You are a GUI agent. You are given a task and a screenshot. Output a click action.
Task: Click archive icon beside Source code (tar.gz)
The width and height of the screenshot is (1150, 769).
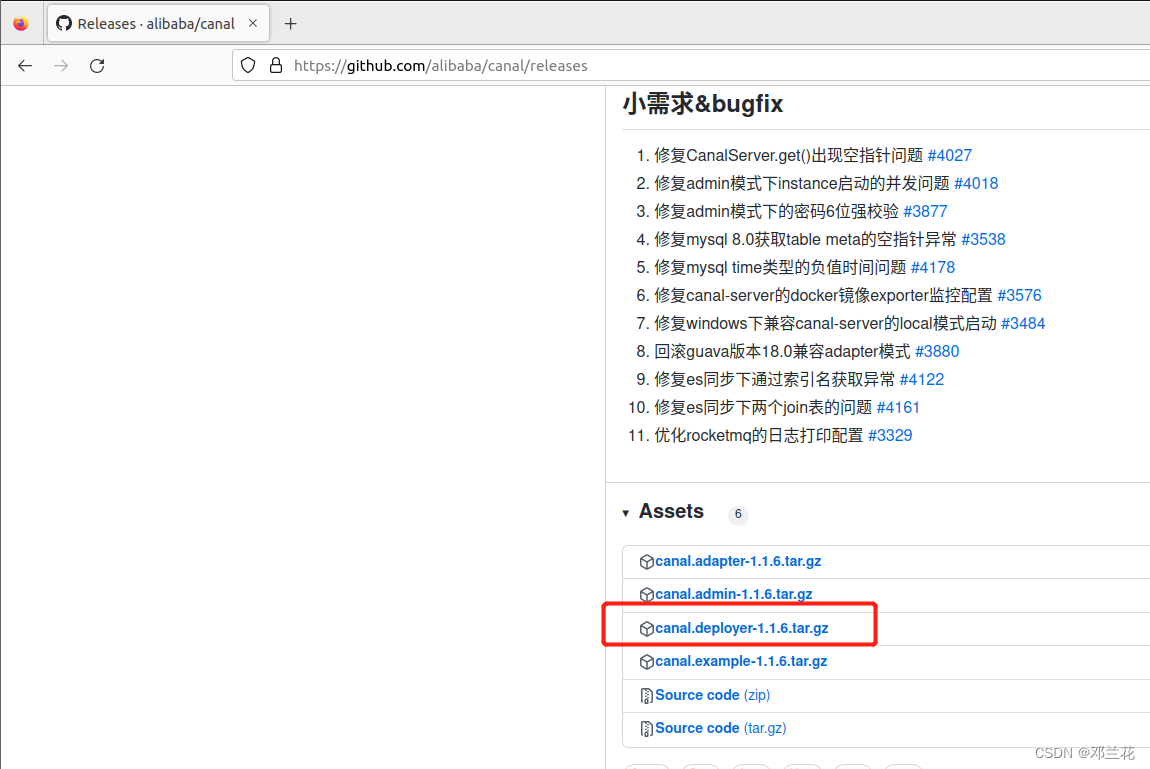coord(646,729)
